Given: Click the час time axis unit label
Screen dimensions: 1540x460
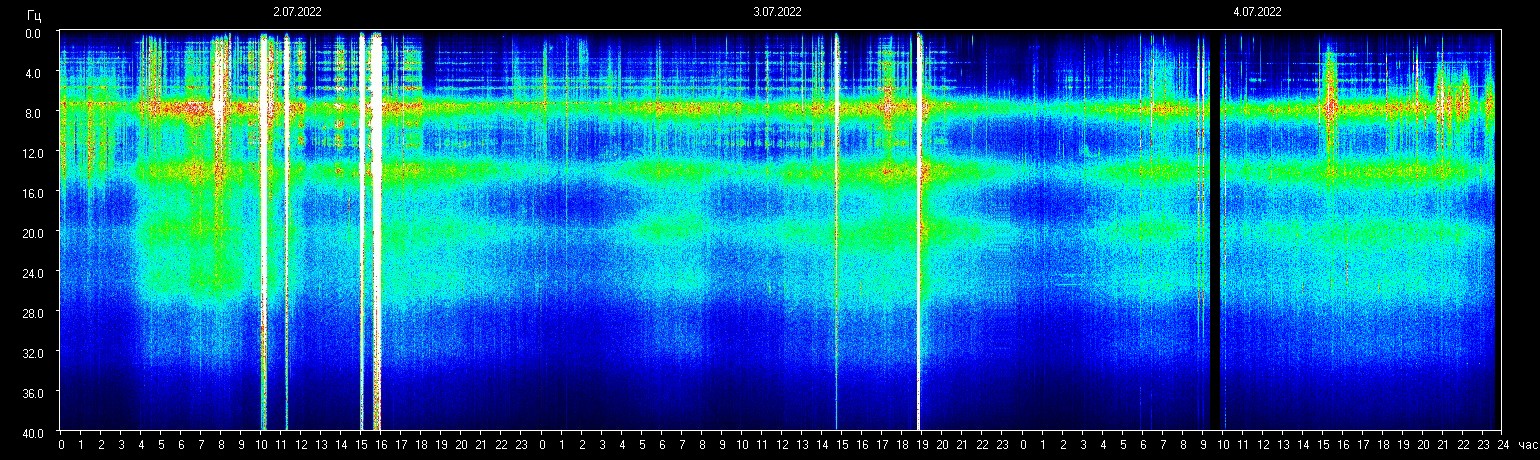Looking at the screenshot, I should tap(1526, 445).
